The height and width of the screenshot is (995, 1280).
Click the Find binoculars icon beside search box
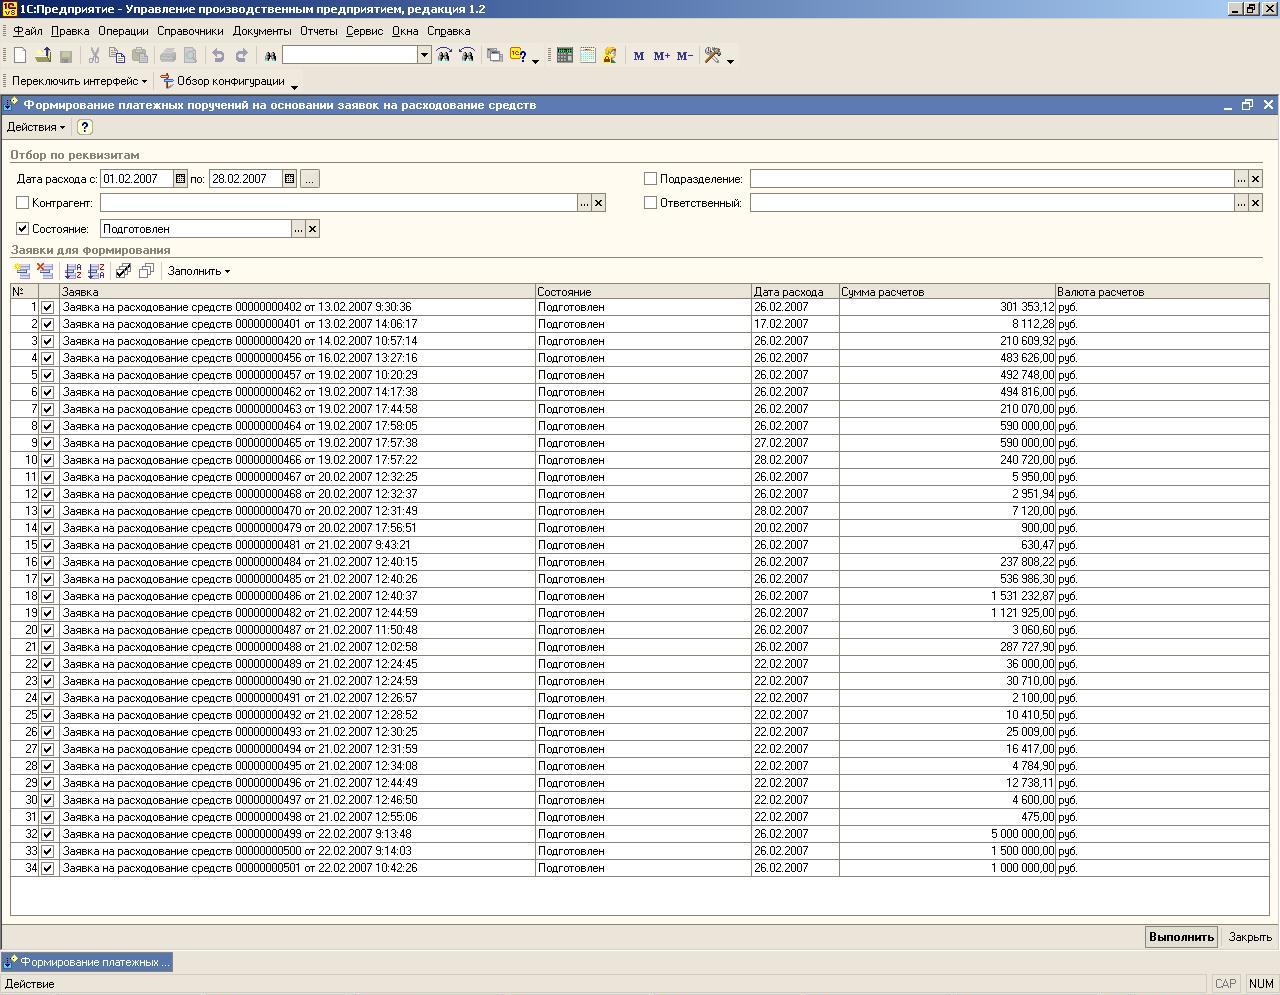coord(270,56)
